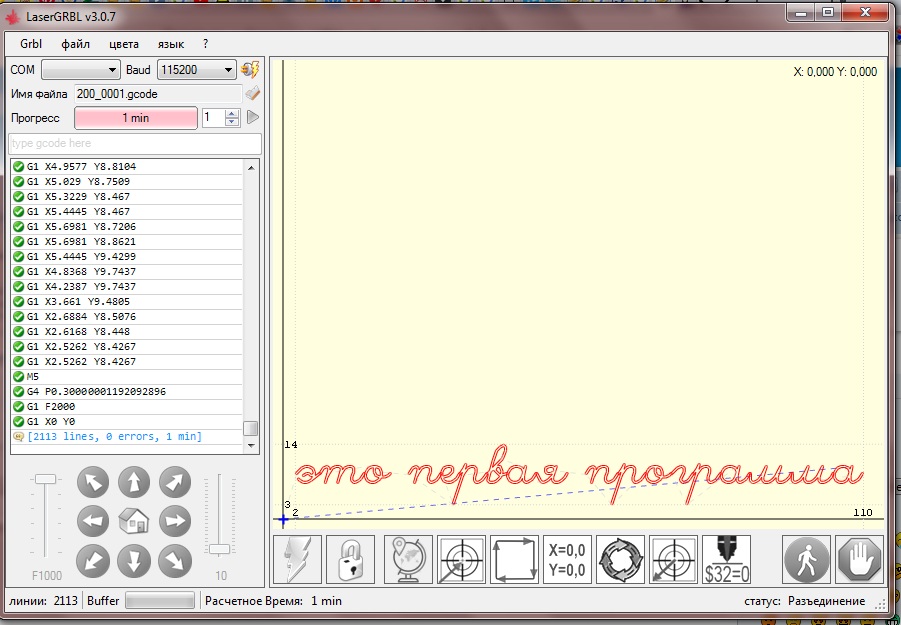Click the walking man resume button
Image resolution: width=901 pixels, height=625 pixels.
807,560
